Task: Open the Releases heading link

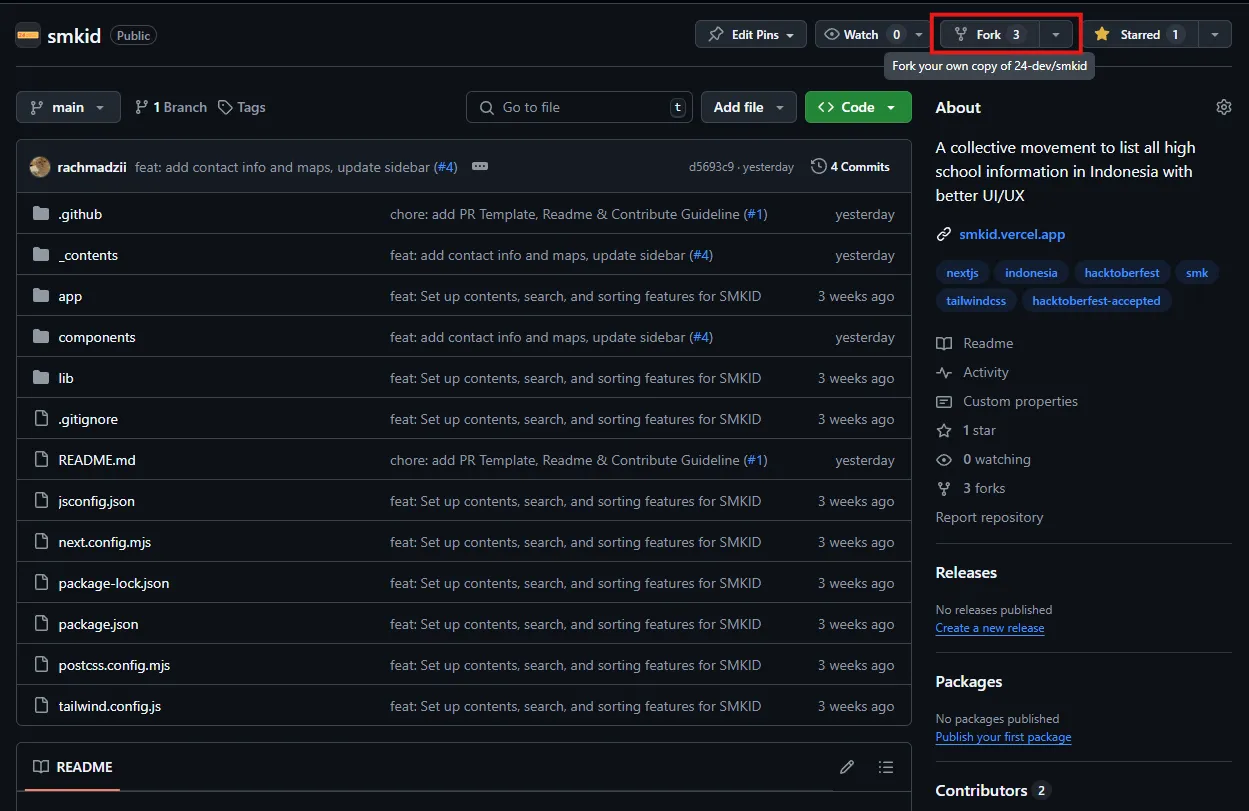Action: click(x=966, y=573)
